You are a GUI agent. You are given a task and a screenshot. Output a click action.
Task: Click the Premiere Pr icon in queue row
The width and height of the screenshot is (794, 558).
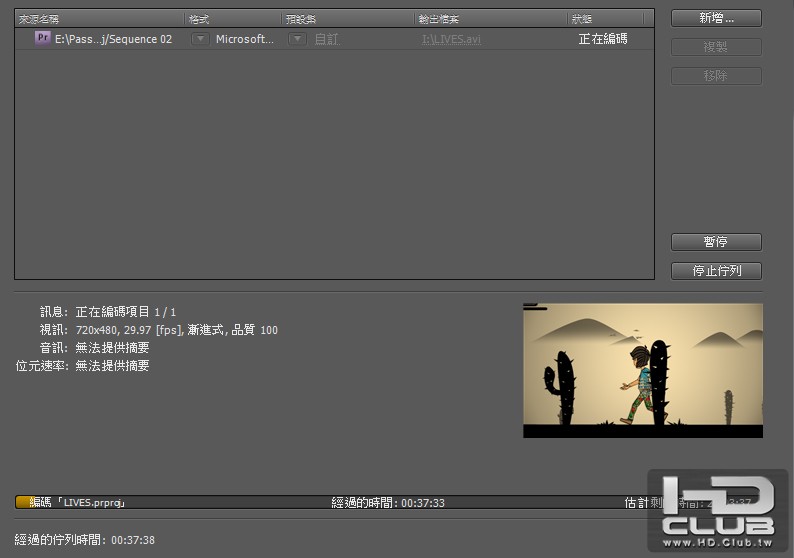pos(43,38)
